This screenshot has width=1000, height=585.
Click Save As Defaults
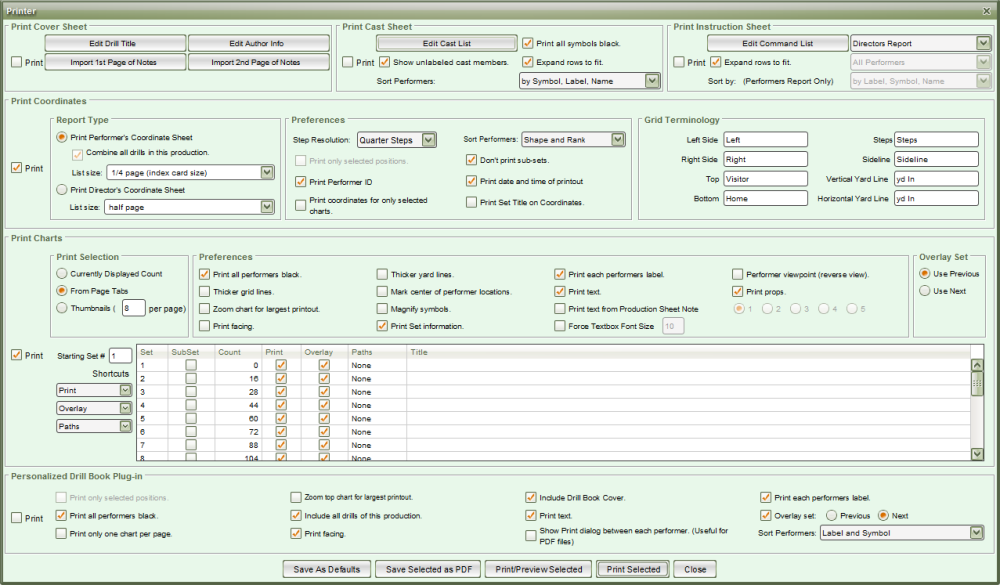point(327,568)
